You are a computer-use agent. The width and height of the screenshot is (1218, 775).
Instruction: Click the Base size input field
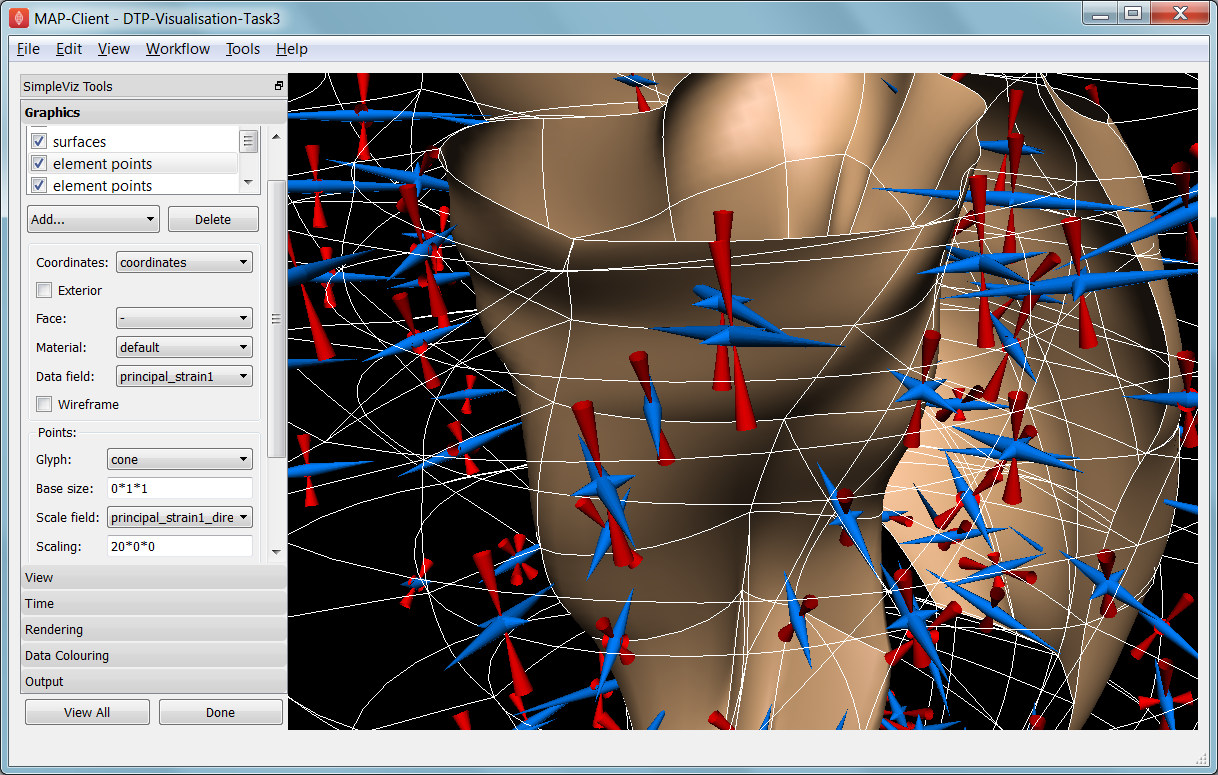[x=180, y=488]
